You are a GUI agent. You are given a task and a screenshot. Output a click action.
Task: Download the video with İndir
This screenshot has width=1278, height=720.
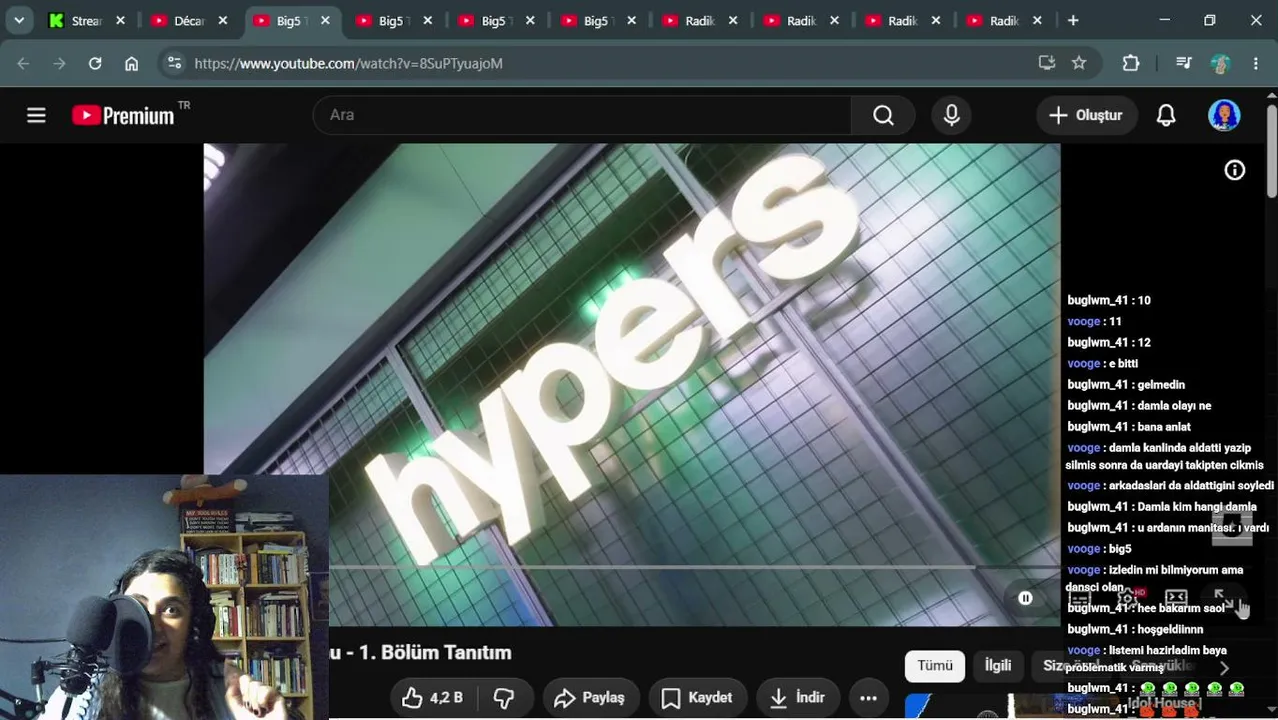click(x=797, y=698)
